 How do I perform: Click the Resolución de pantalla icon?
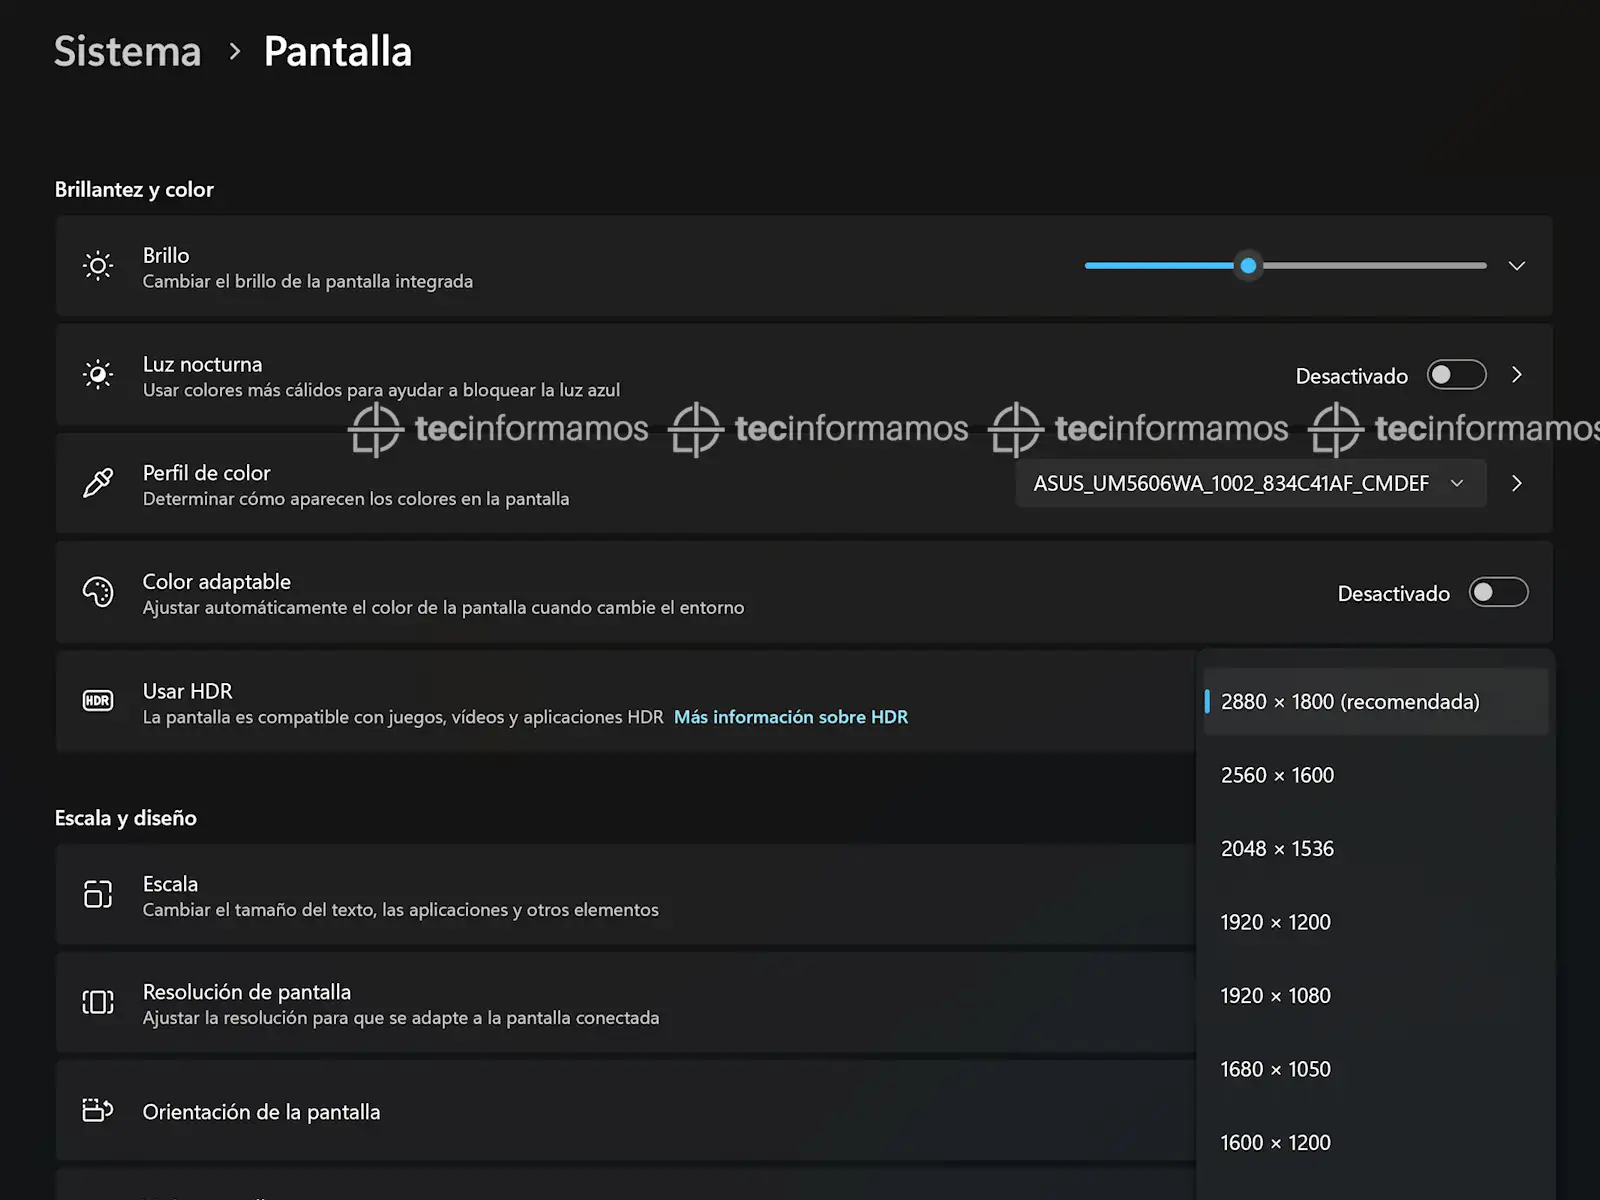point(98,1002)
